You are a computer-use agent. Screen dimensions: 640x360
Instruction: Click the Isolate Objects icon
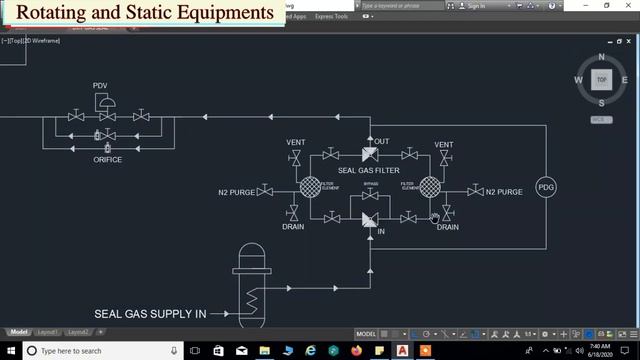click(601, 334)
